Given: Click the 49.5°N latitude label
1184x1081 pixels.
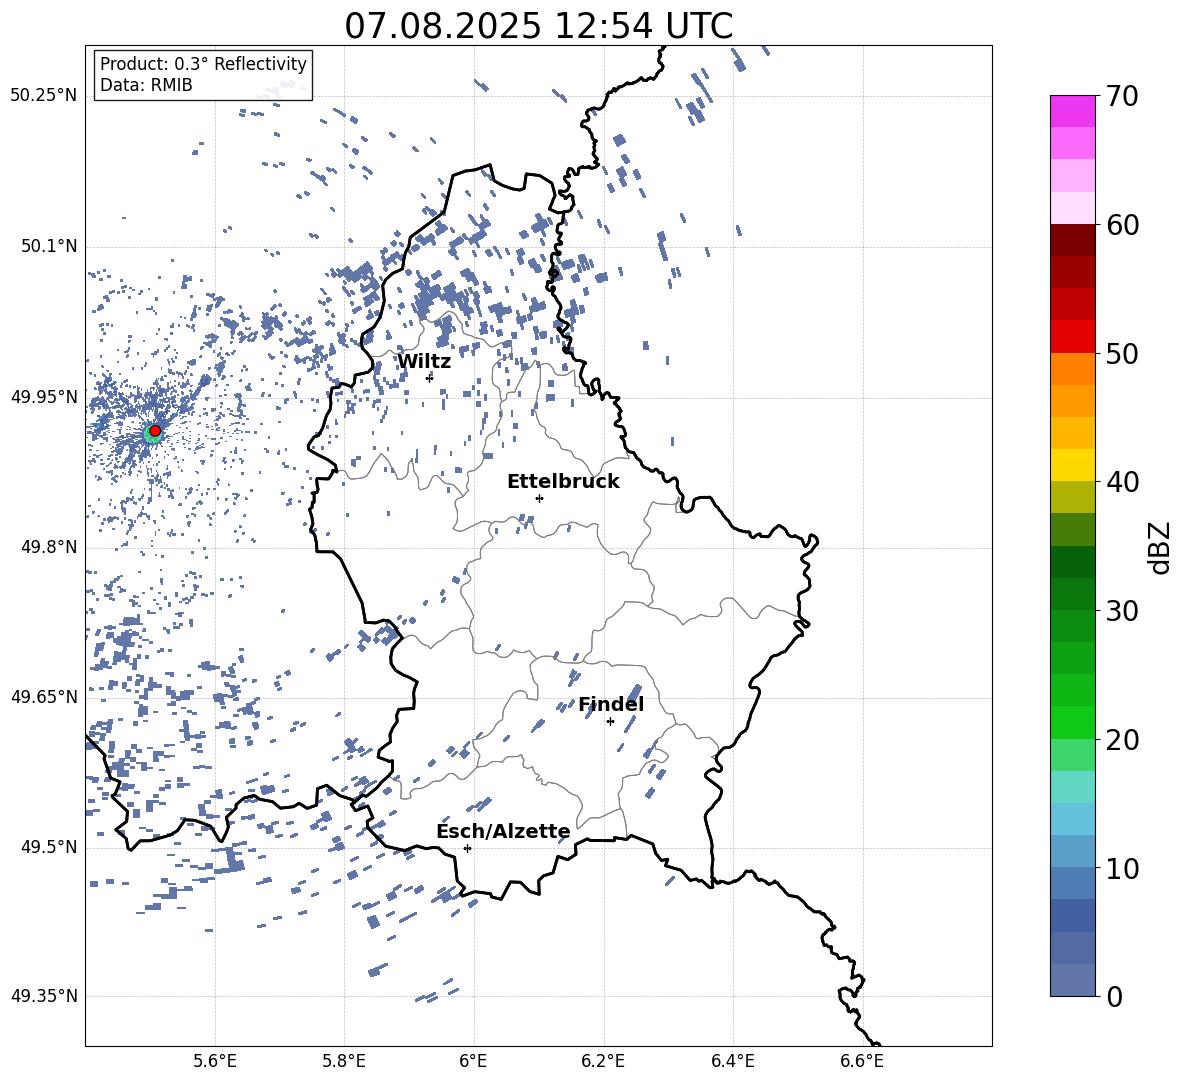Looking at the screenshot, I should [49, 847].
